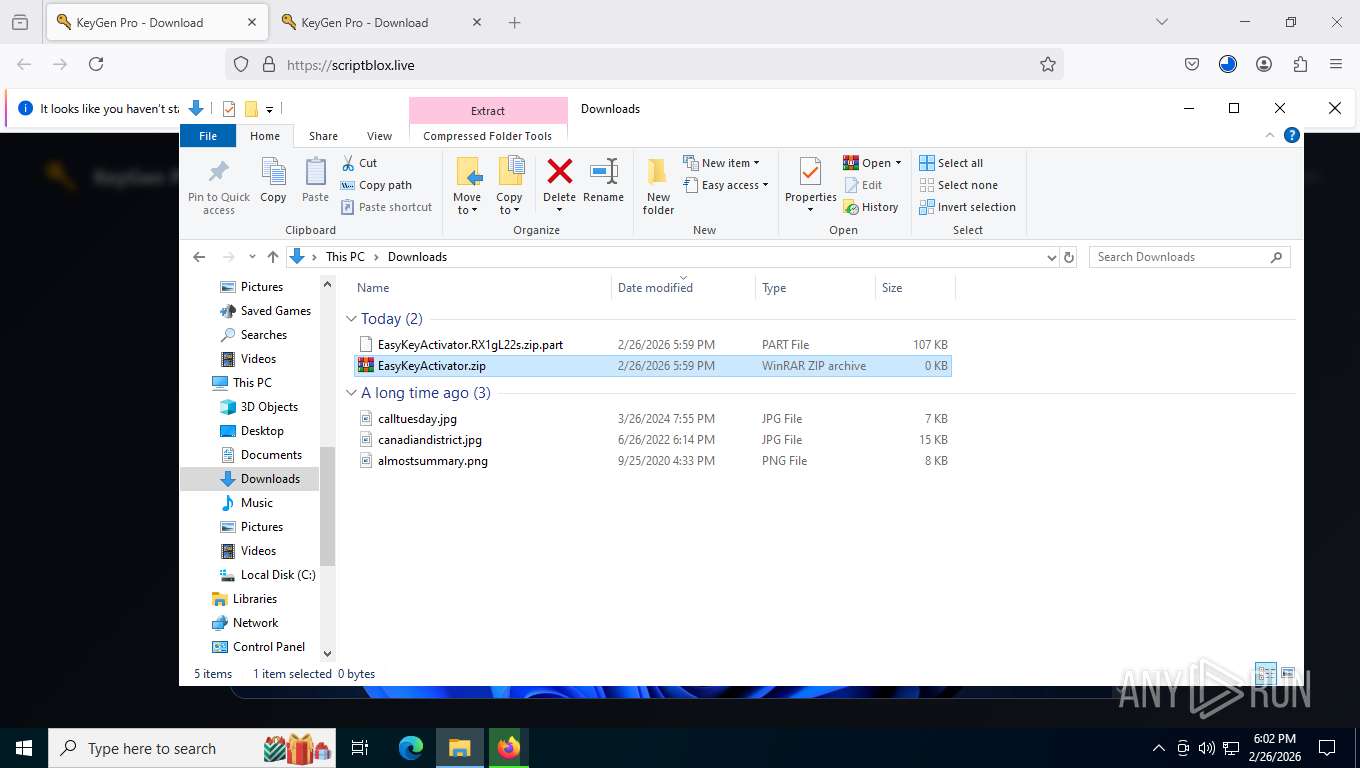Click Copy path in Clipboard group

[376, 185]
